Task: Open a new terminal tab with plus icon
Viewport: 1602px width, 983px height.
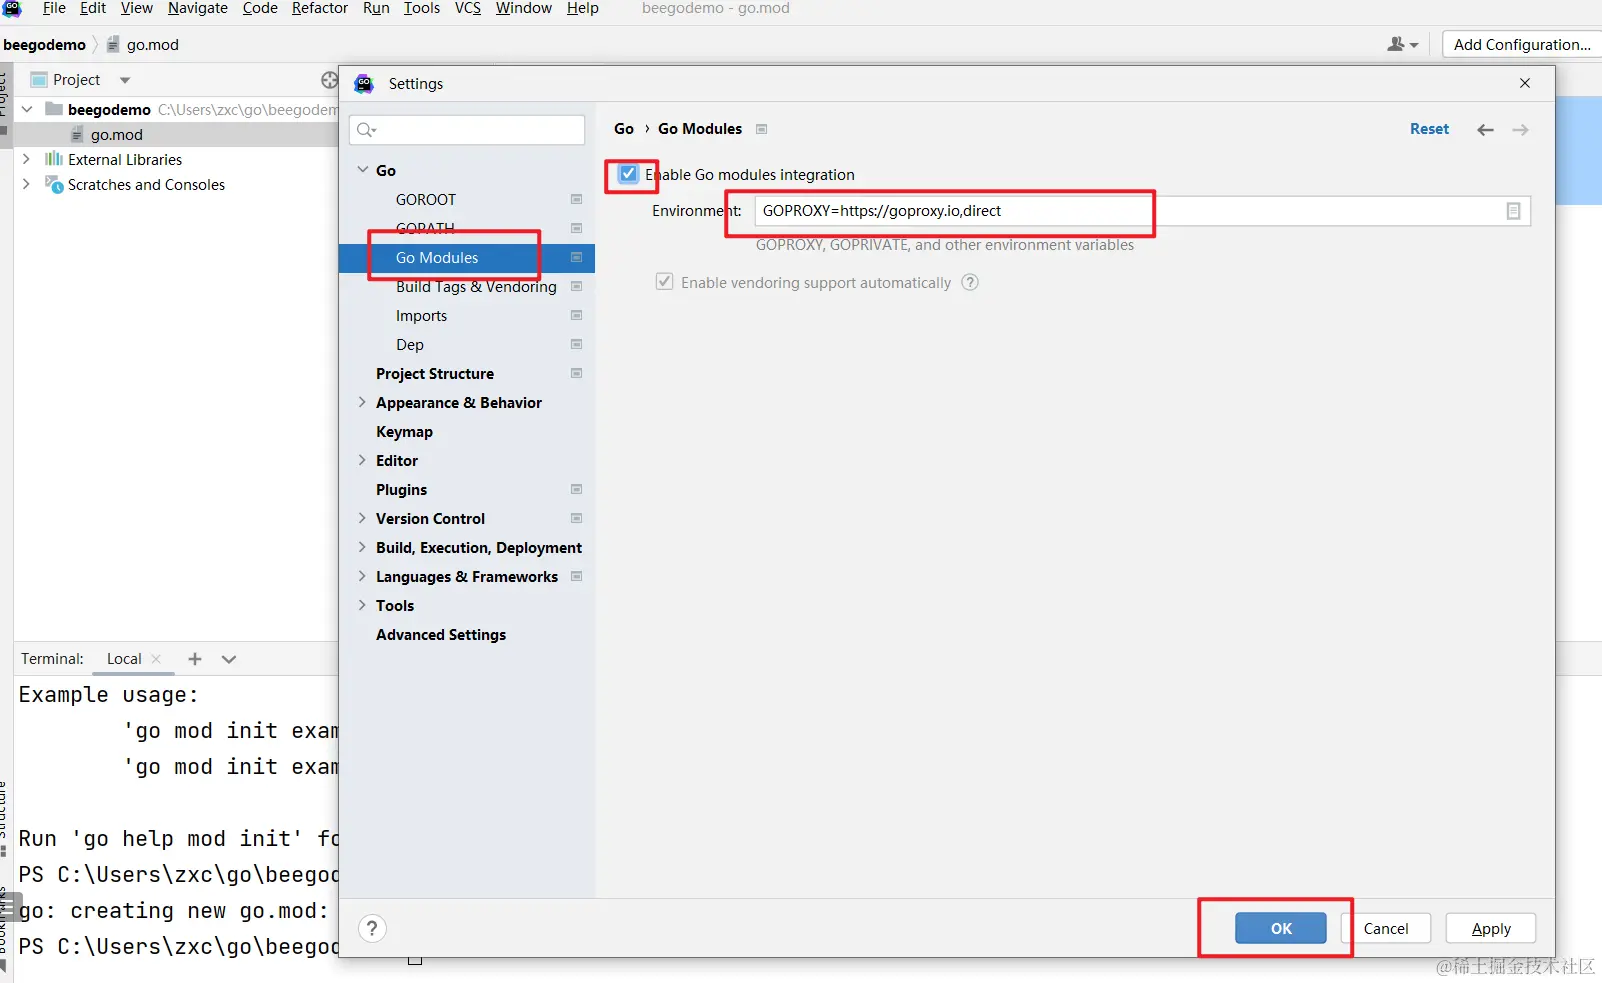Action: click(x=195, y=659)
